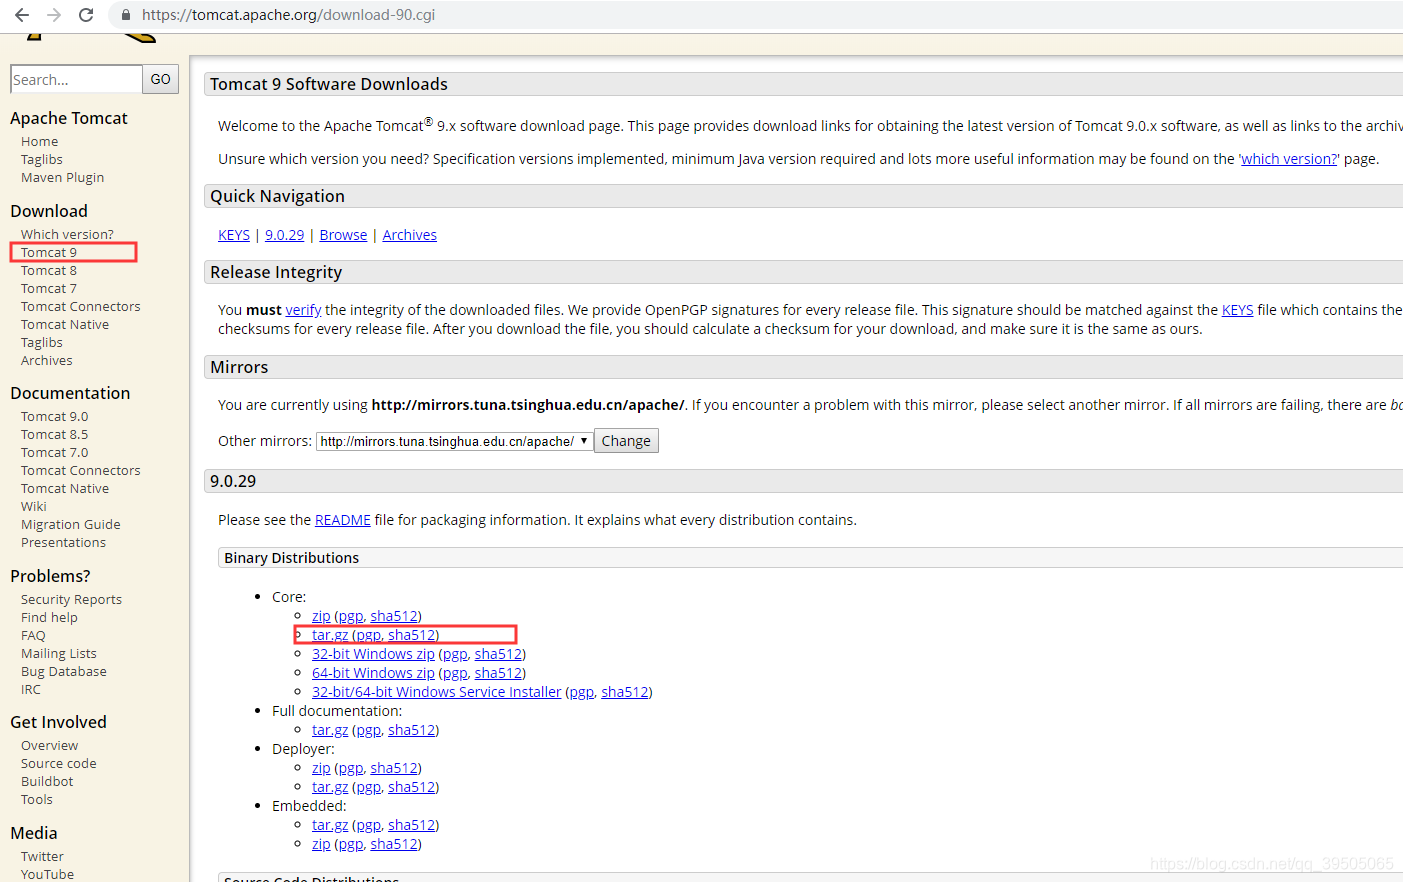Screen dimensions: 1403x882
Task: Click the verify link in Release Integrity
Action: pyautogui.click(x=303, y=310)
